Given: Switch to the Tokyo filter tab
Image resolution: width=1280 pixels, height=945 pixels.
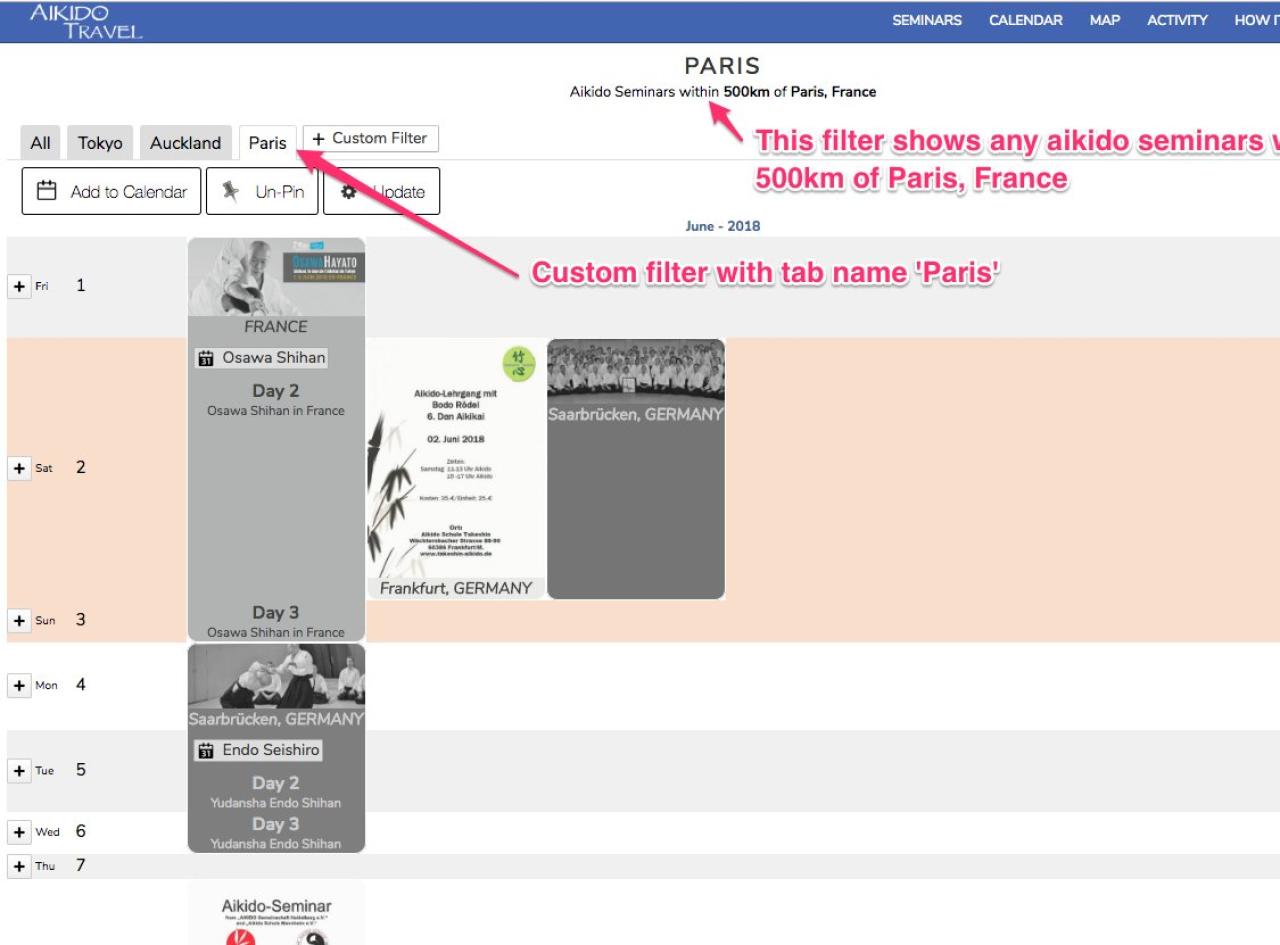Looking at the screenshot, I should pyautogui.click(x=100, y=143).
